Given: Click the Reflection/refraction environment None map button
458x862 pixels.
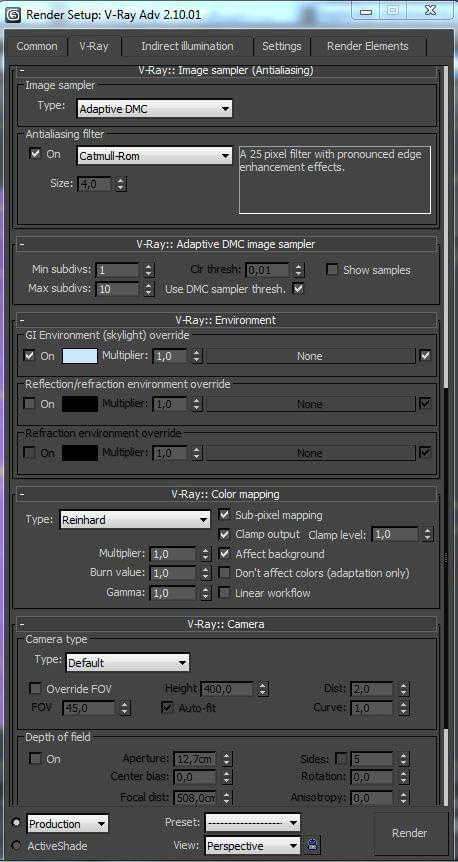Looking at the screenshot, I should pos(310,404).
